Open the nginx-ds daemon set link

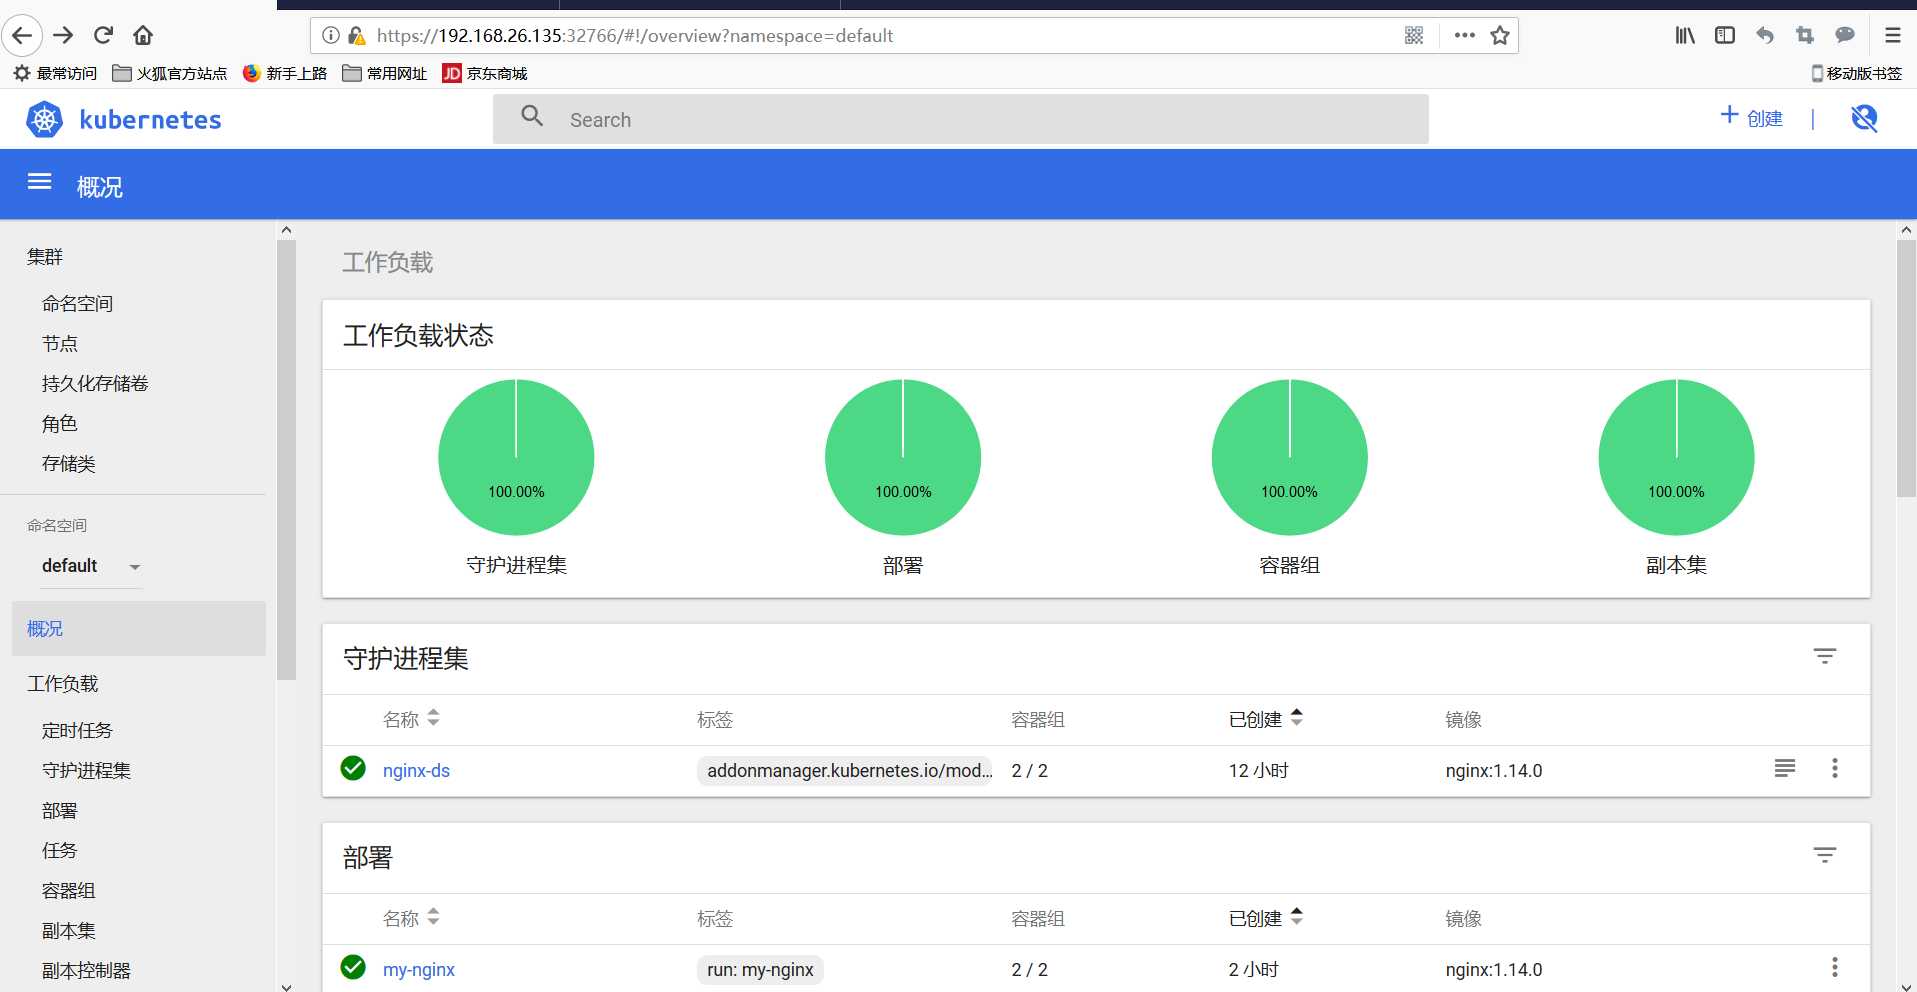[416, 771]
